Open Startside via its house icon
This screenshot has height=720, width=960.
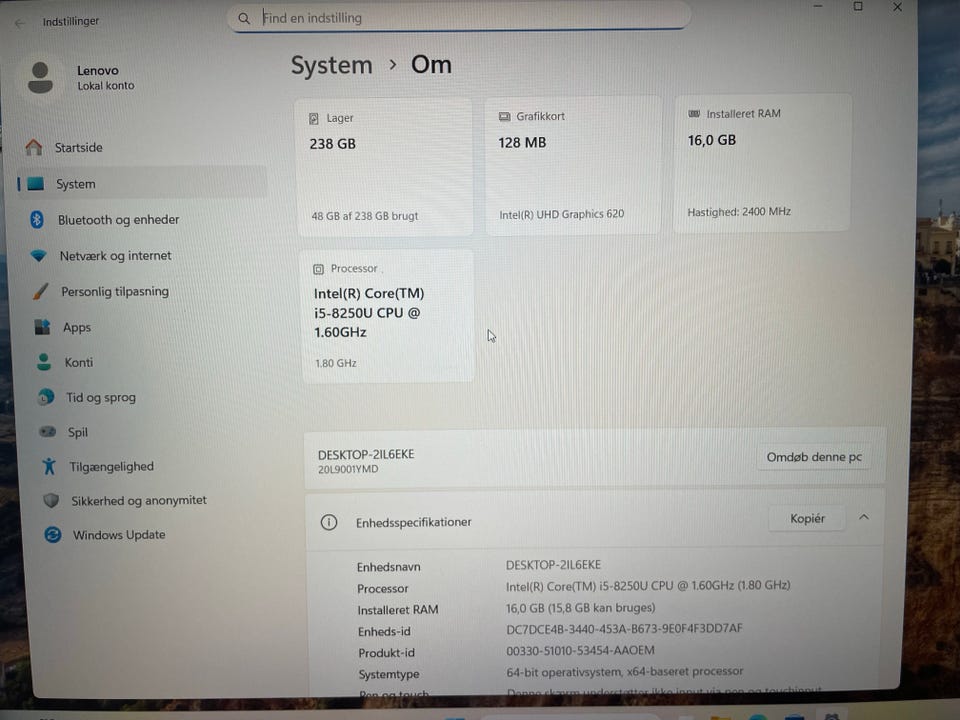coord(34,147)
